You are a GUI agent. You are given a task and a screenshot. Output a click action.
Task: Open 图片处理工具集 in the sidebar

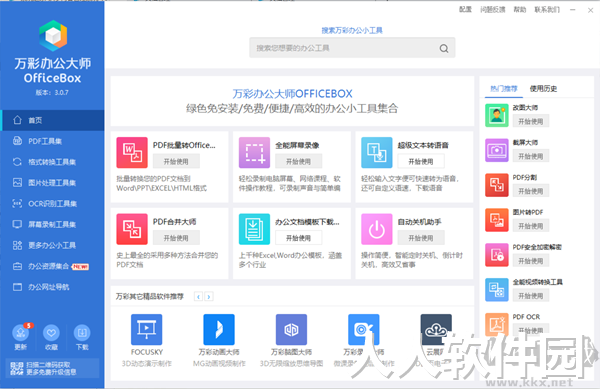(52, 182)
